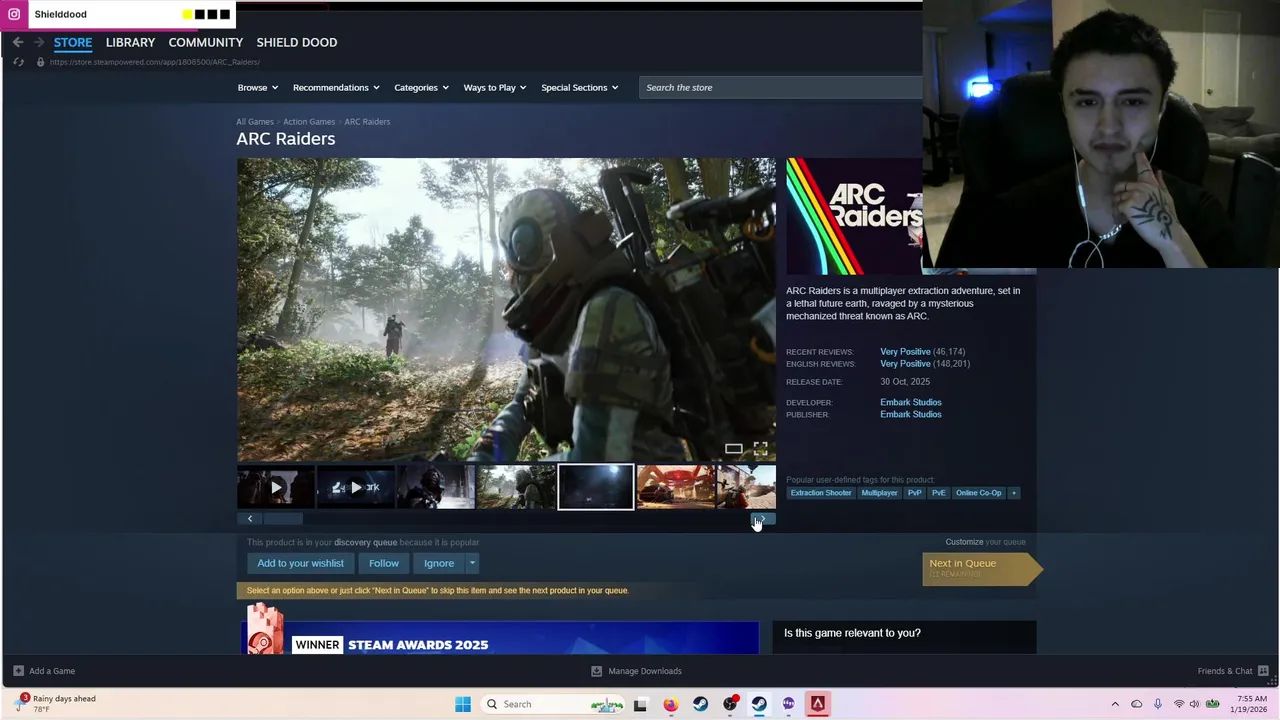The height and width of the screenshot is (720, 1280).
Task: Open the SHIELD DOOD profile tab
Action: (x=297, y=42)
